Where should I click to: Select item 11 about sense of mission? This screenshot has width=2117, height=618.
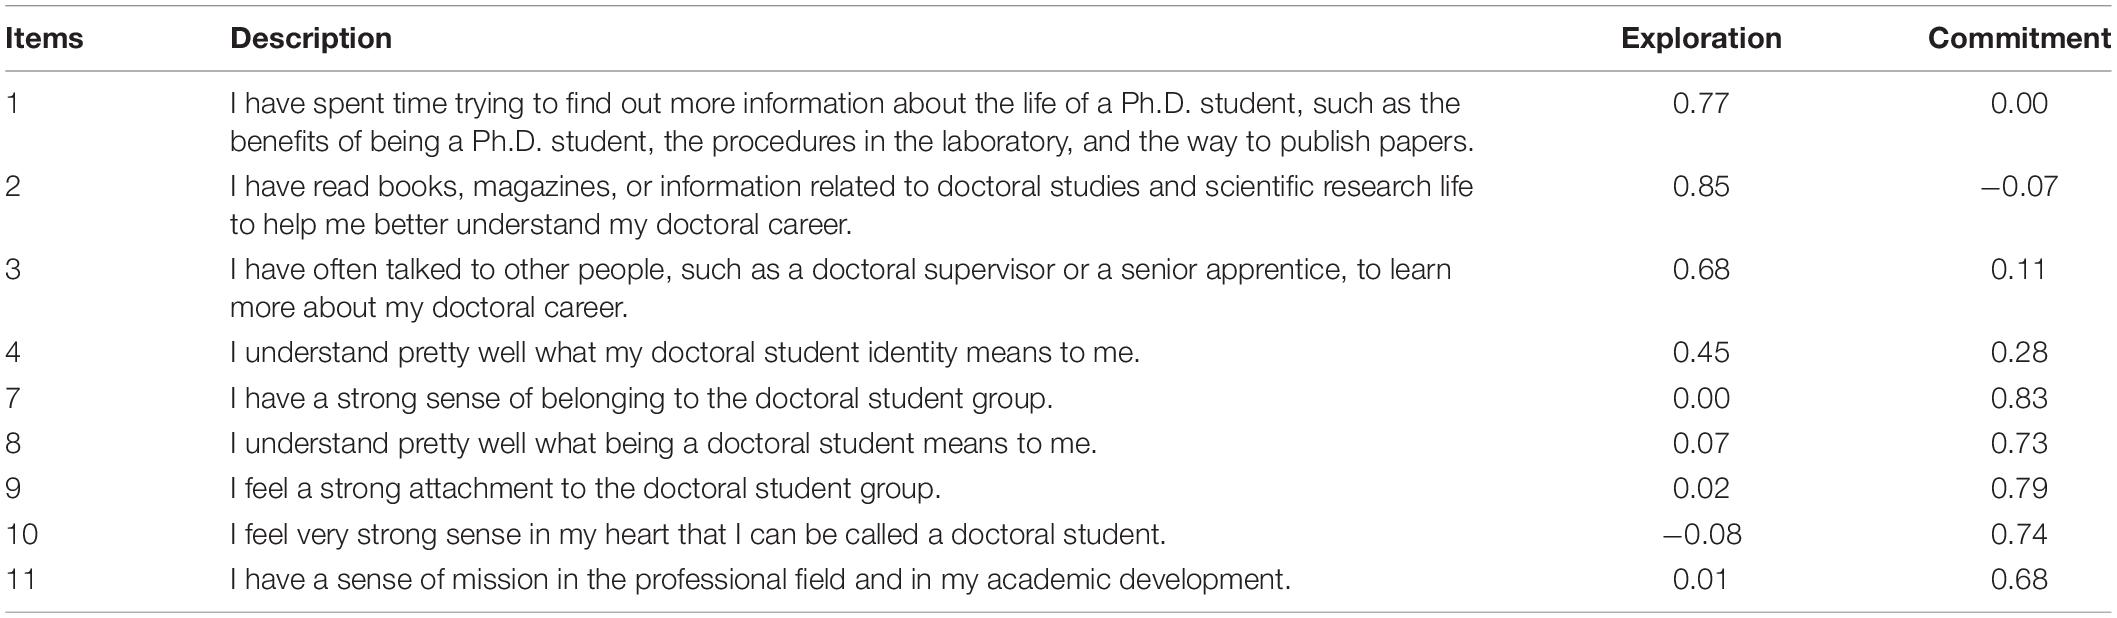[760, 580]
